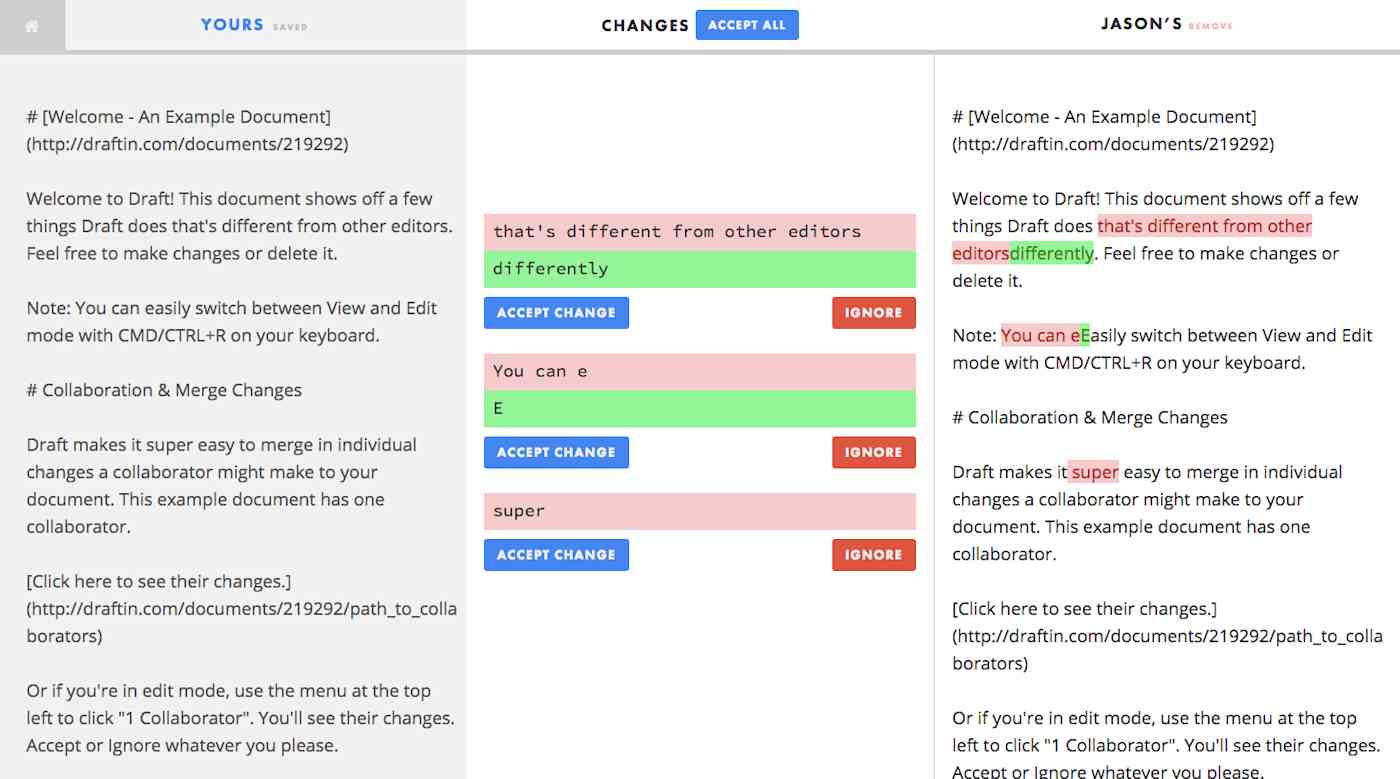Accept the removal of 'super'

click(x=556, y=554)
